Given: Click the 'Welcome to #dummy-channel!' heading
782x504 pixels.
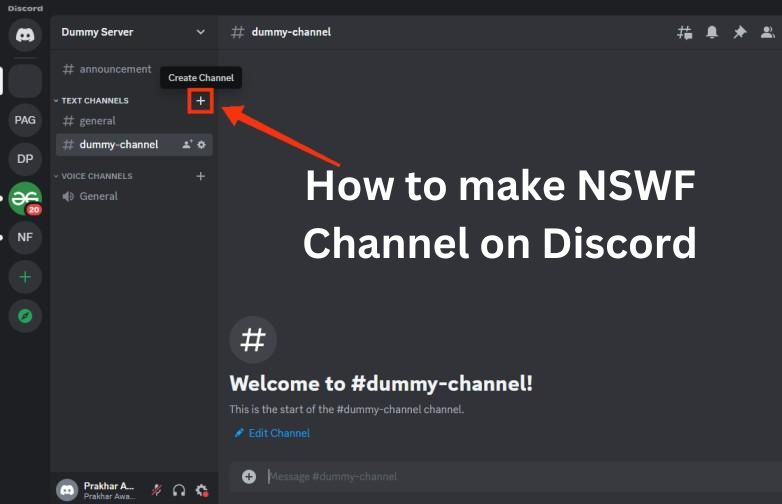Looking at the screenshot, I should tap(381, 384).
